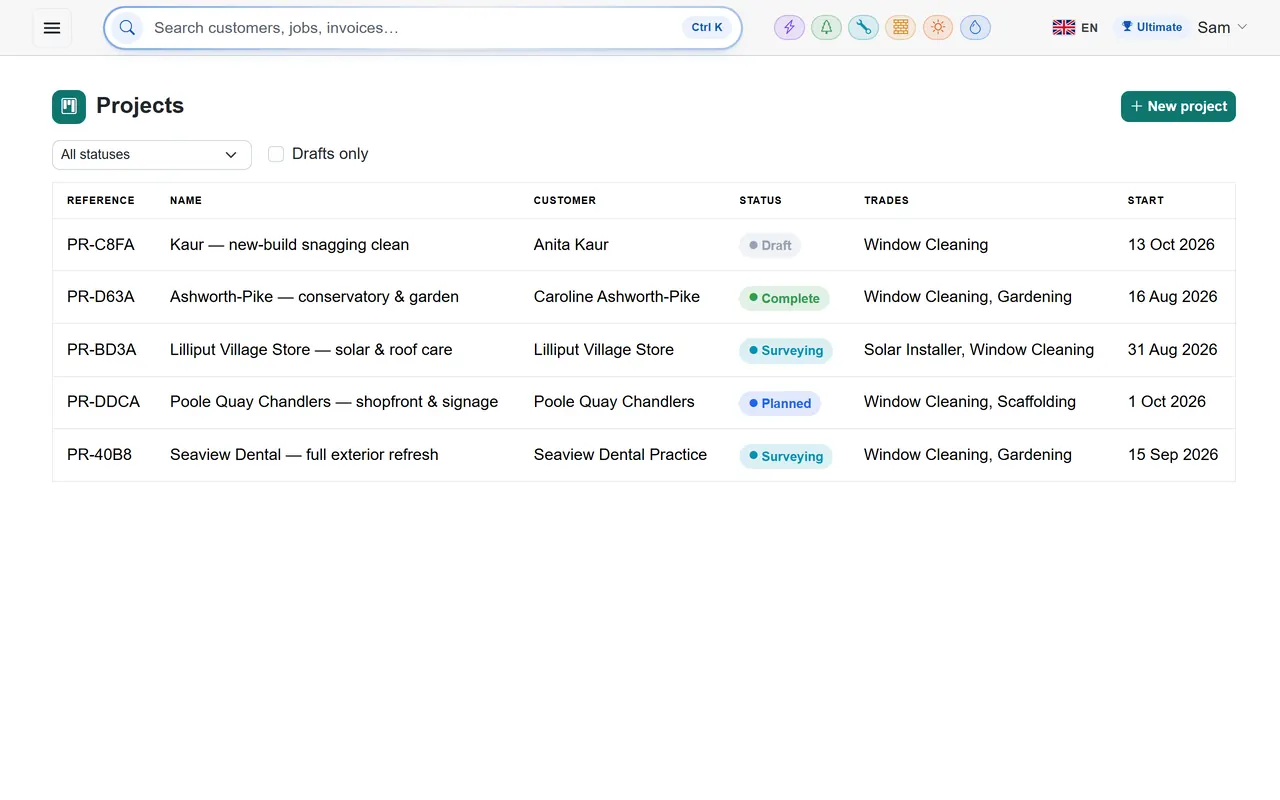Click the 16 Aug 2026 start date
The height and width of the screenshot is (800, 1280).
click(1173, 297)
